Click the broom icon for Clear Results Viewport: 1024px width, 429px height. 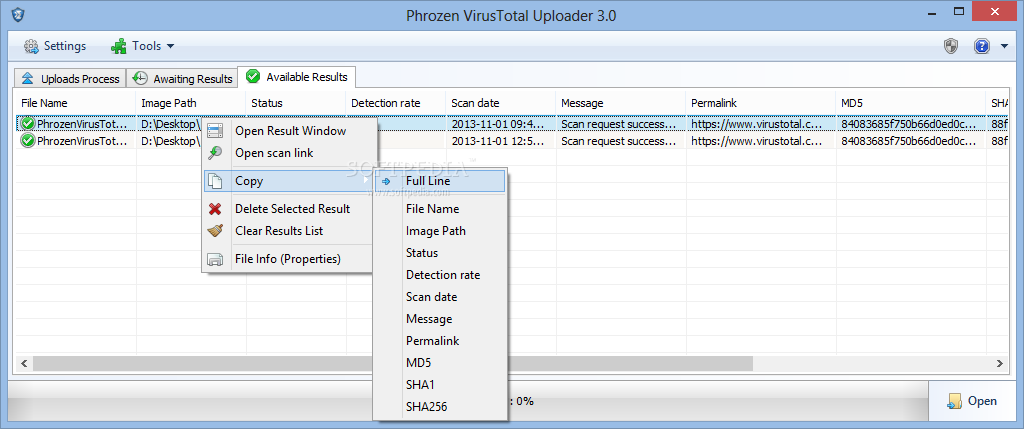point(215,230)
